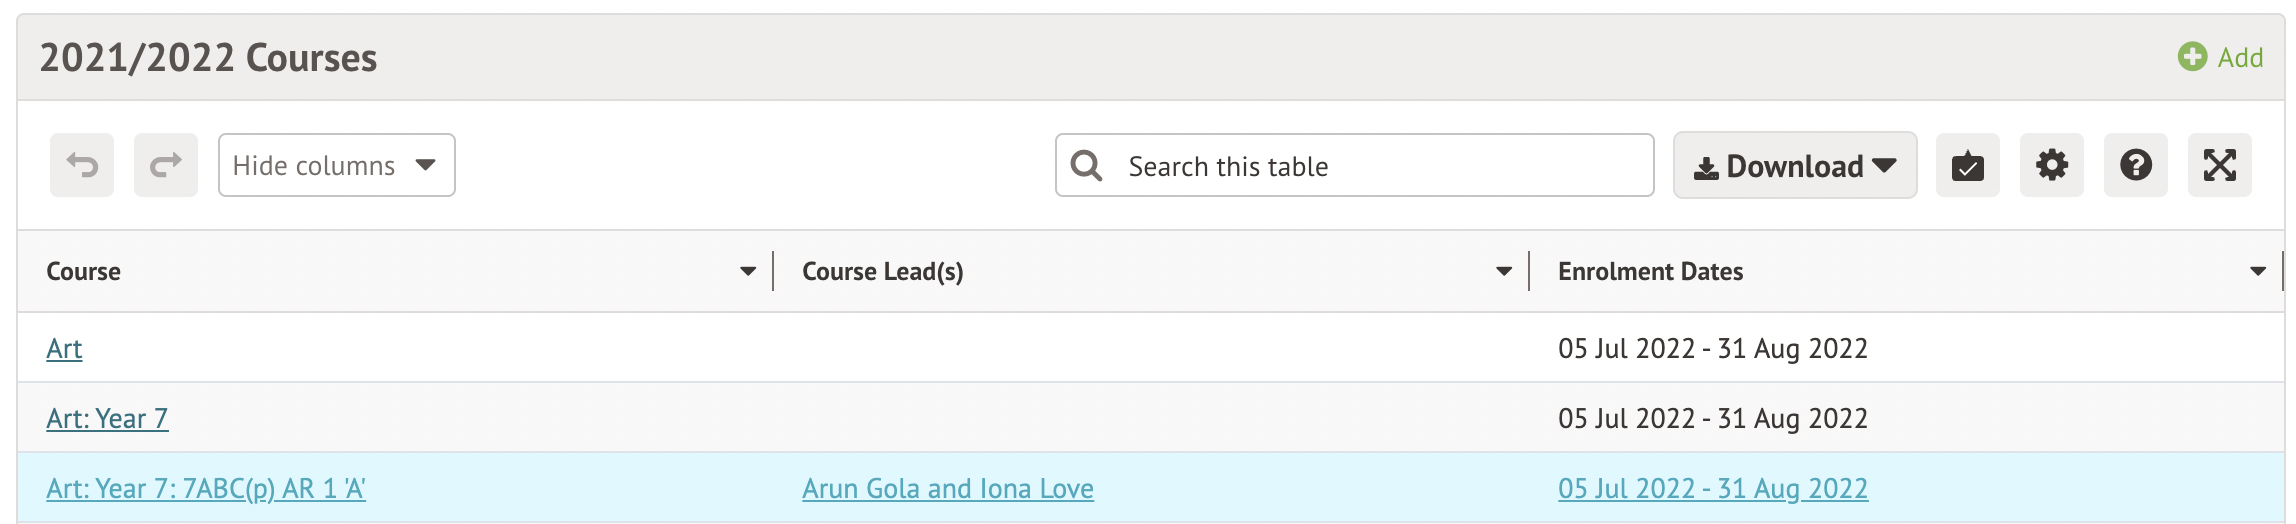This screenshot has height=524, width=2296.
Task: Open the Art course link
Action: pyautogui.click(x=64, y=349)
